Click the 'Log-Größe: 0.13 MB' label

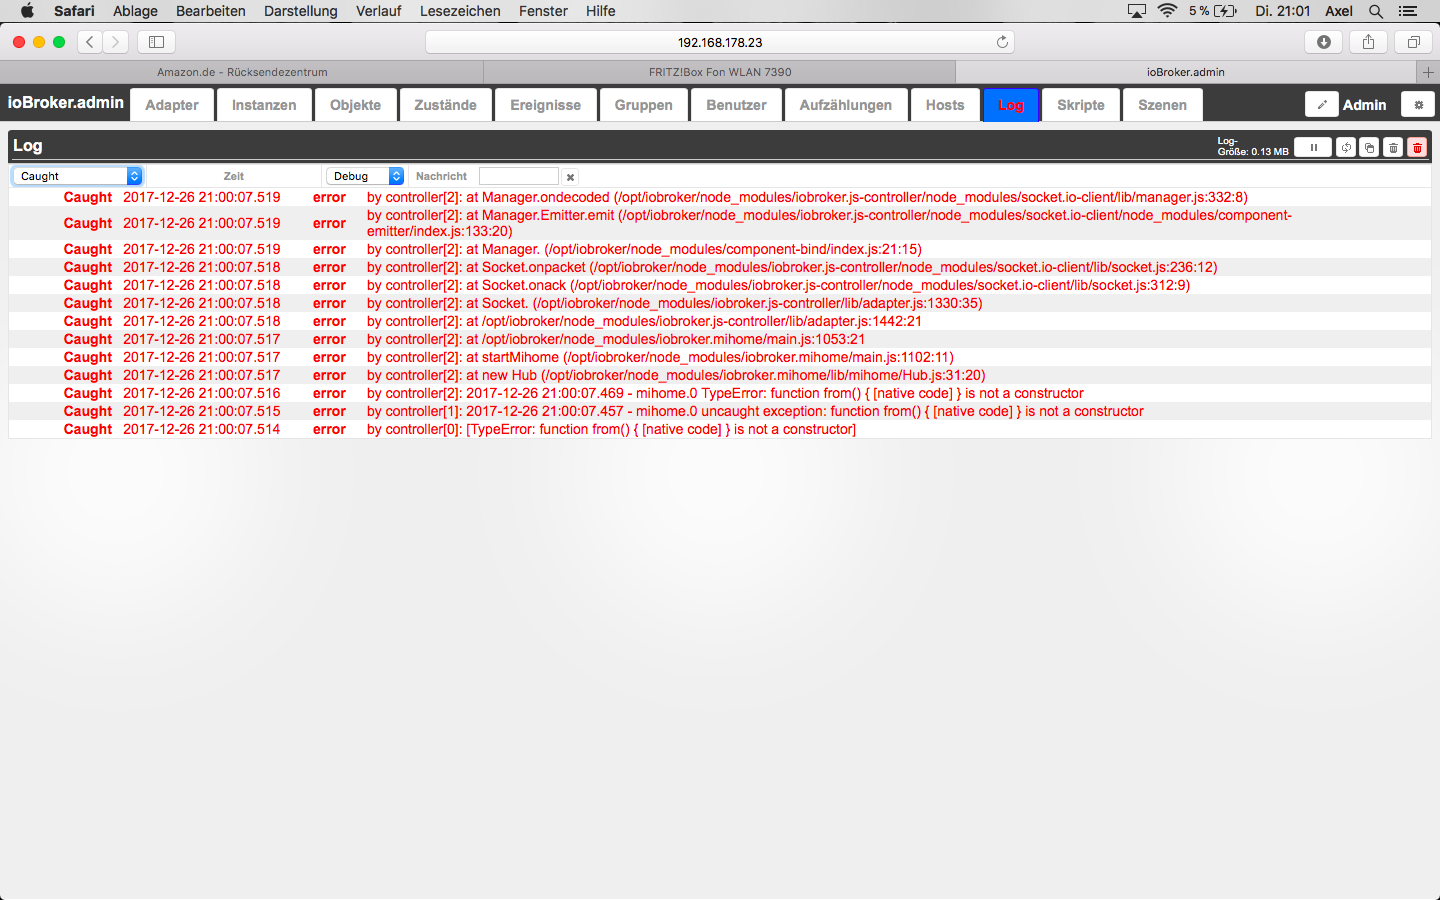1253,147
